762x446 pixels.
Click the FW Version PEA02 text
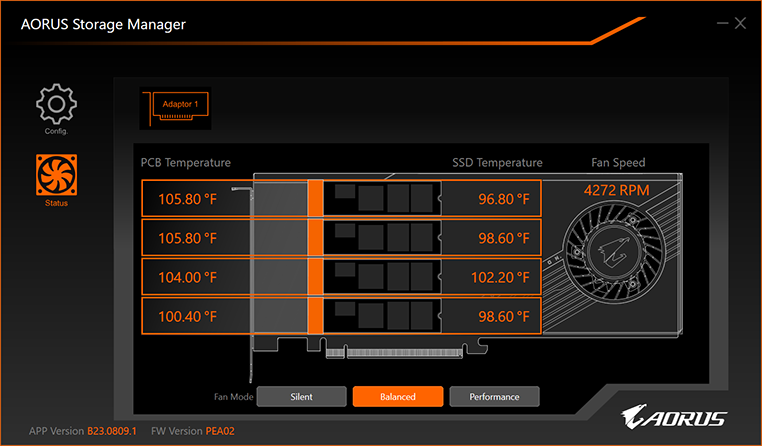193,430
